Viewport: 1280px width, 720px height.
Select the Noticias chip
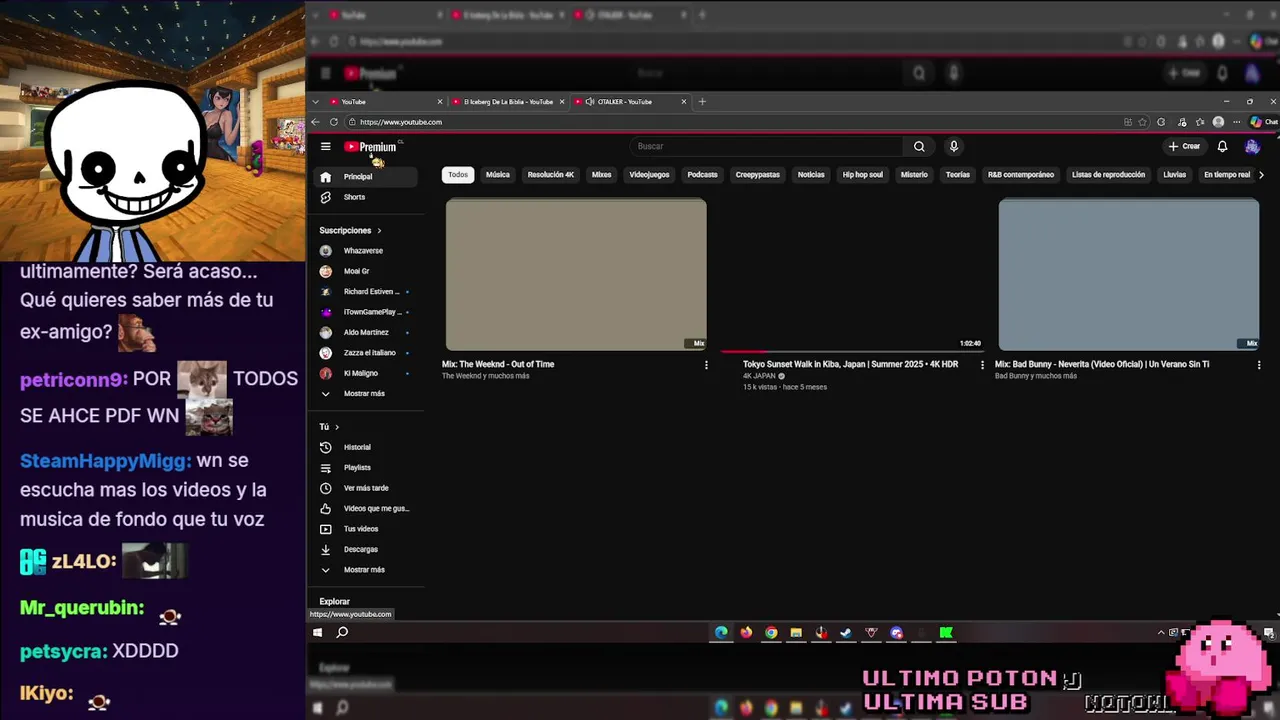click(811, 174)
